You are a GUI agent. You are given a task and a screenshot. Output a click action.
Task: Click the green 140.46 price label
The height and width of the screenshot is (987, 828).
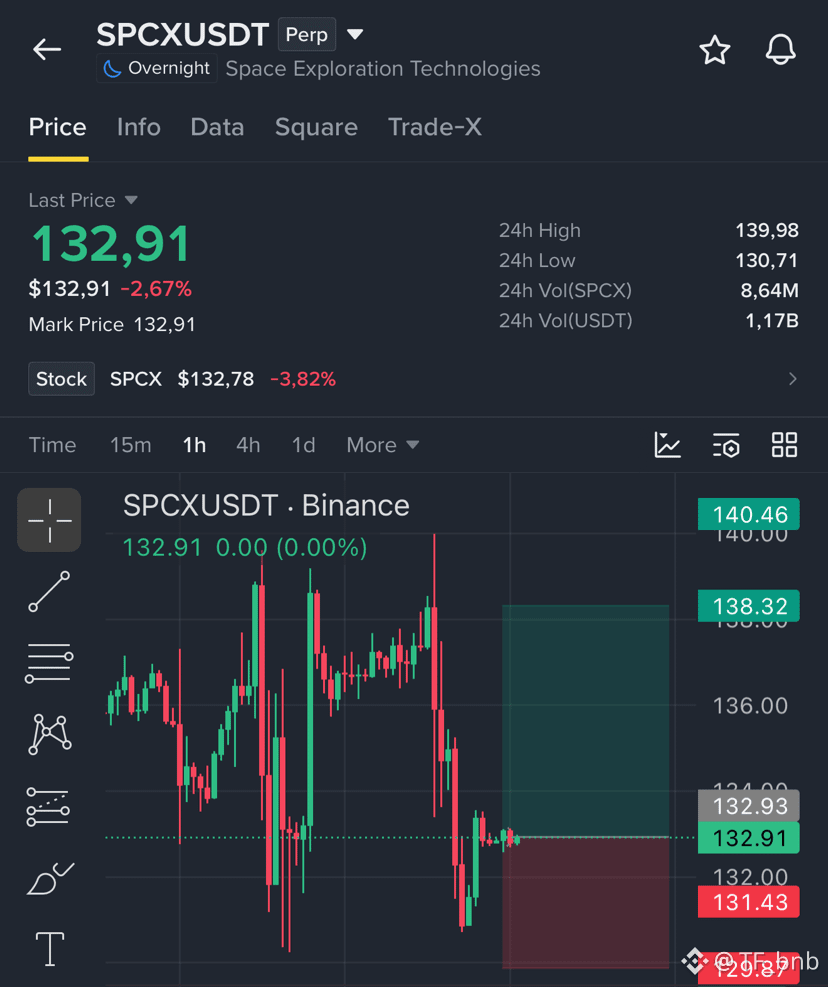coord(749,514)
